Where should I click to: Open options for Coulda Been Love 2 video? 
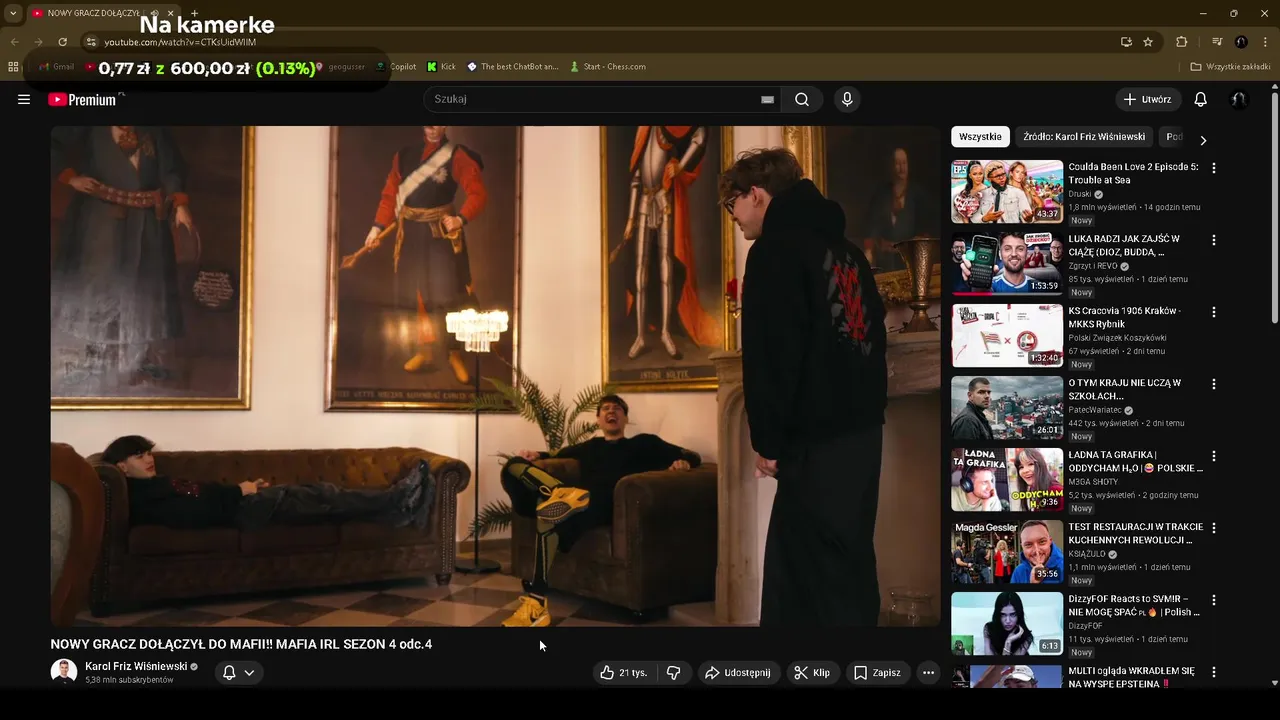pyautogui.click(x=1214, y=168)
